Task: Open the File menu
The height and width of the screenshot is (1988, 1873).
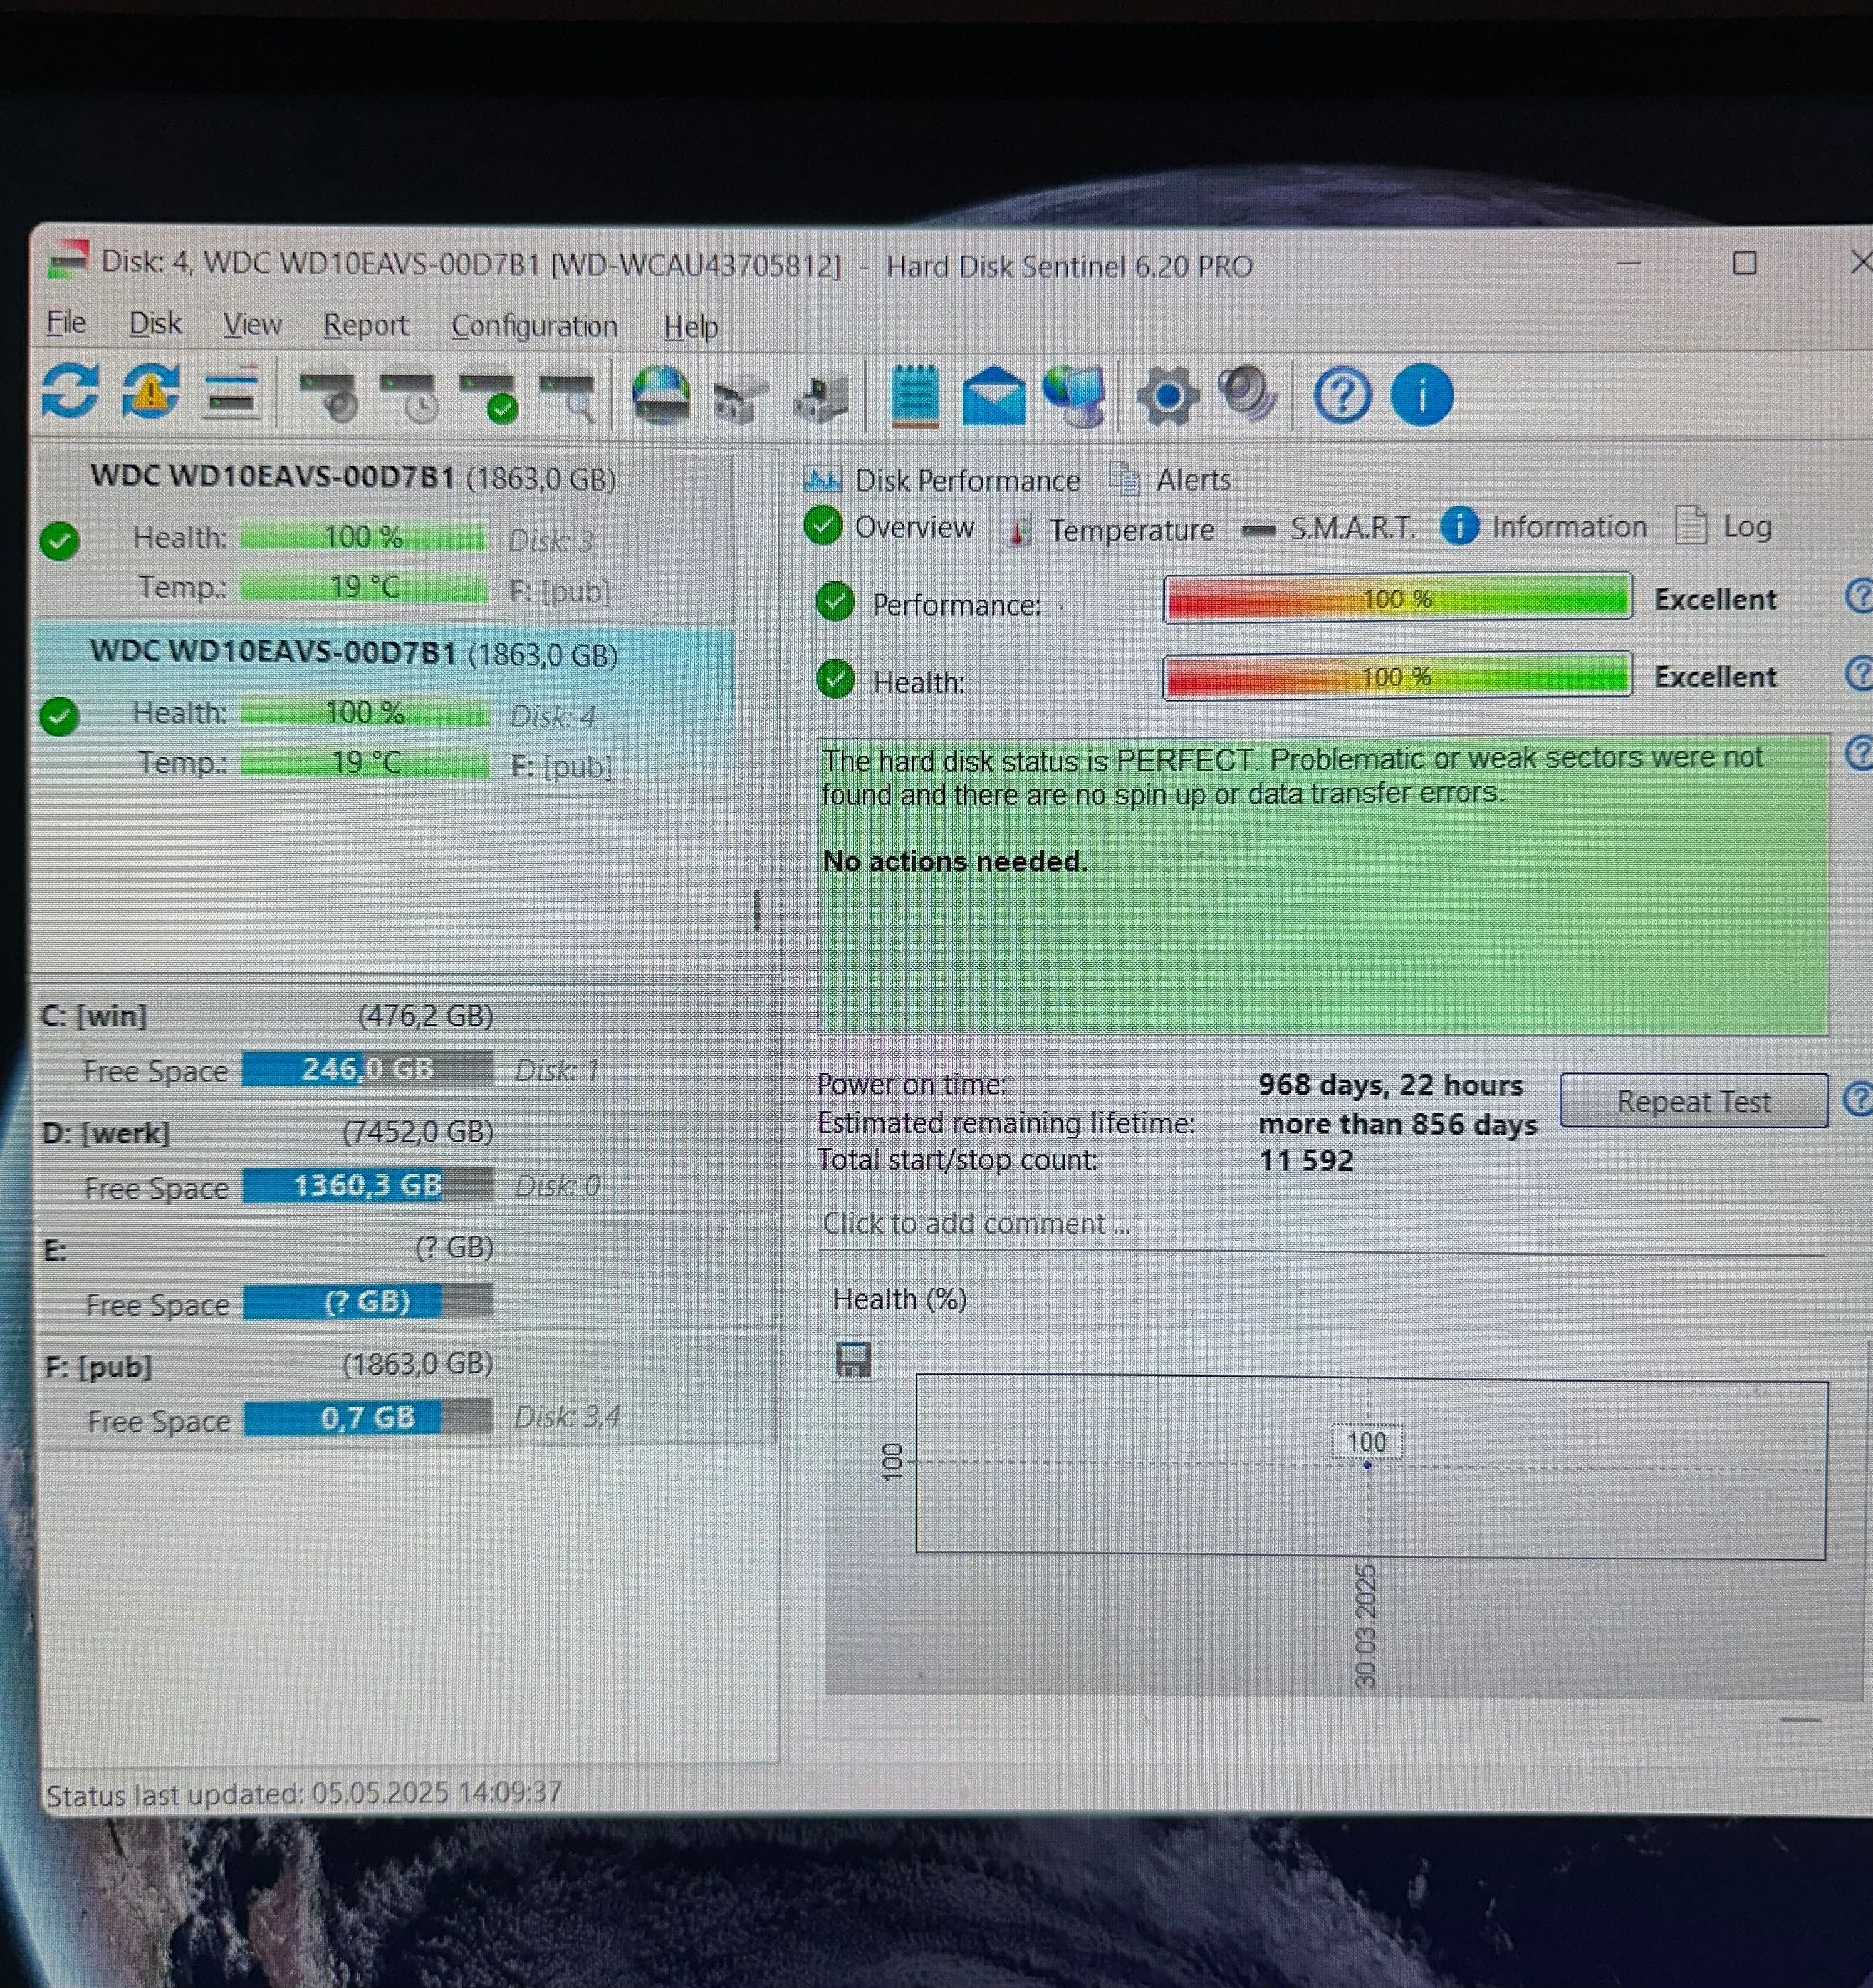Action: click(66, 323)
